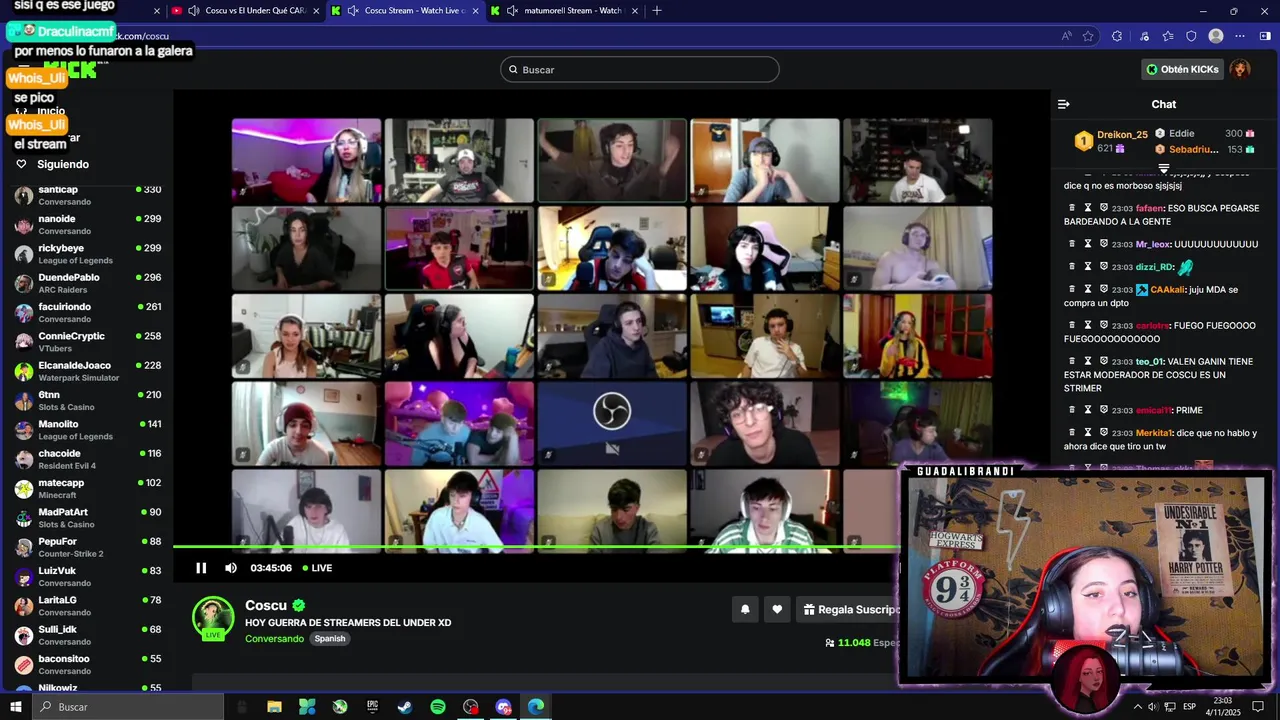Expand the gift leaderboard chevron in chat

(1164, 168)
